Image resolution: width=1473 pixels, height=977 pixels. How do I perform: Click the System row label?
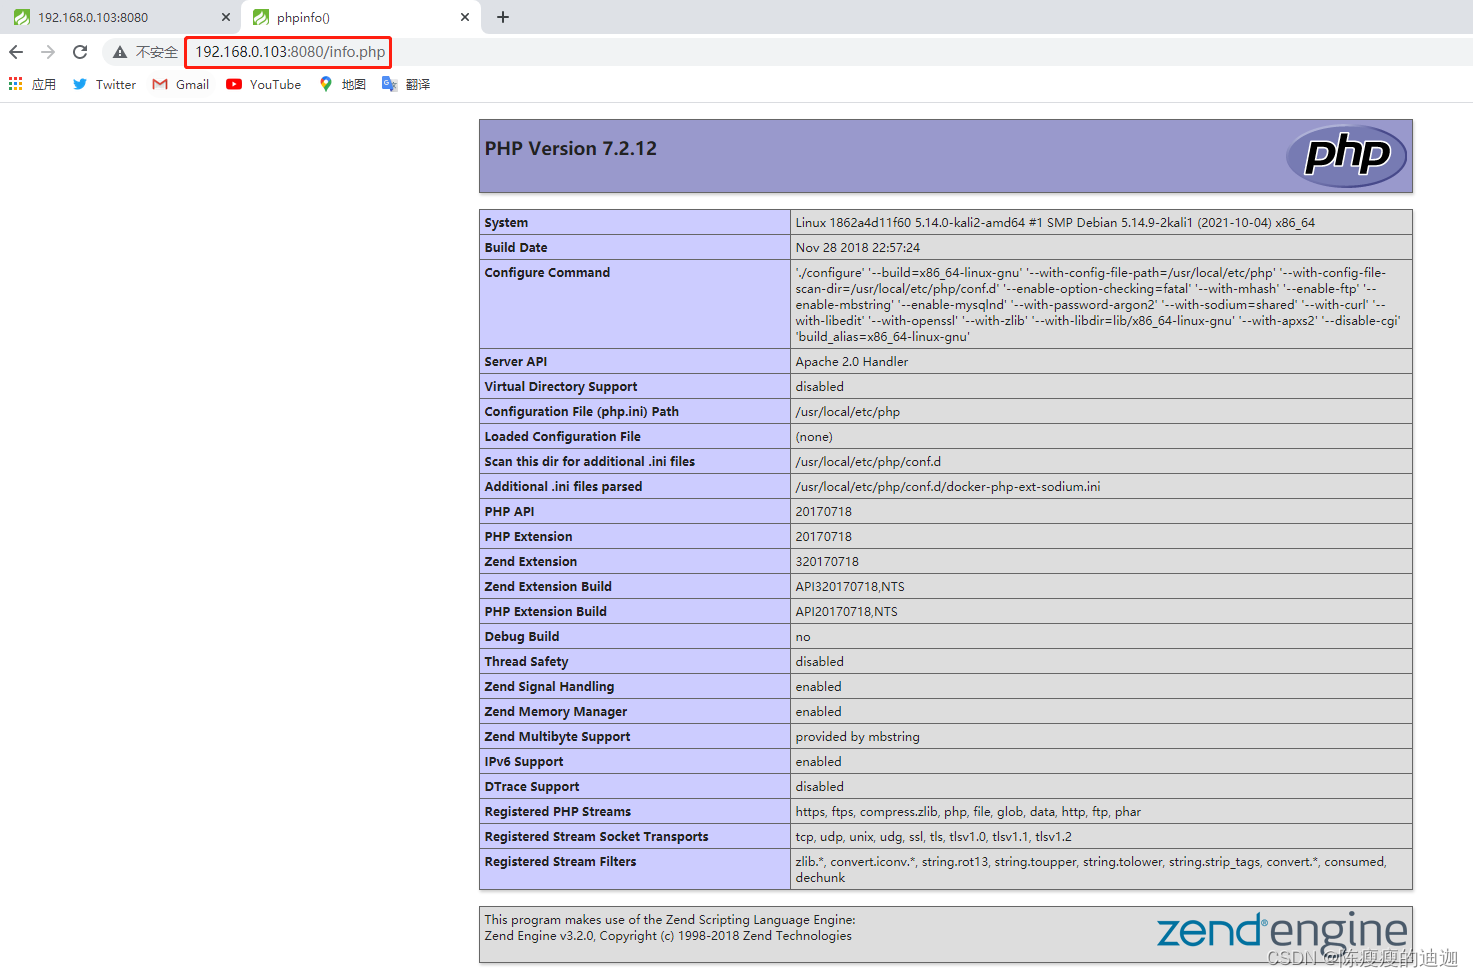coord(506,222)
